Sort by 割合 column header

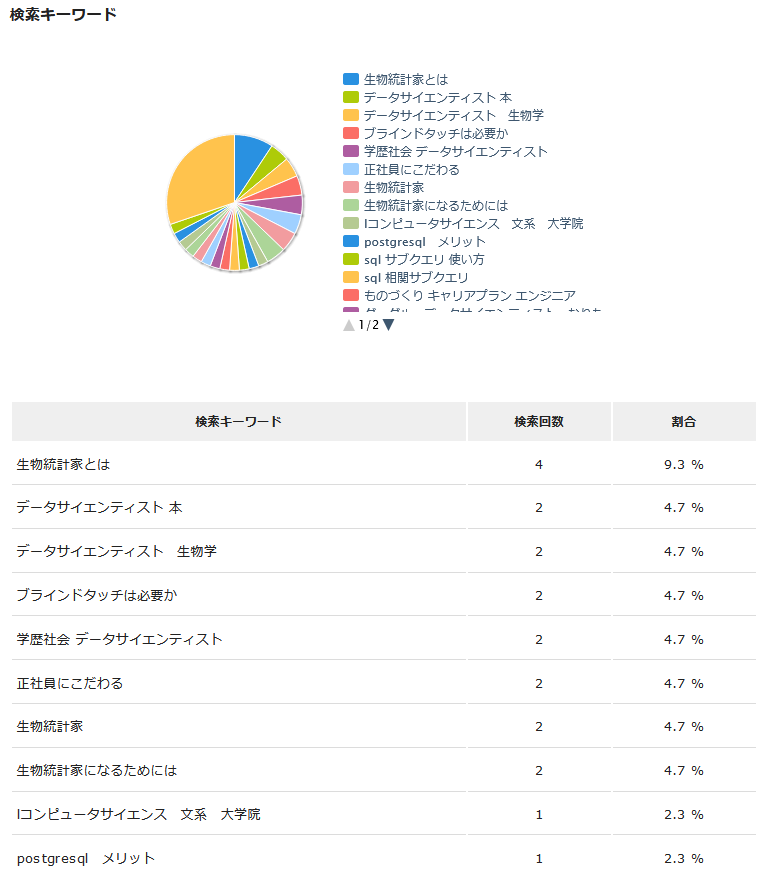point(684,422)
